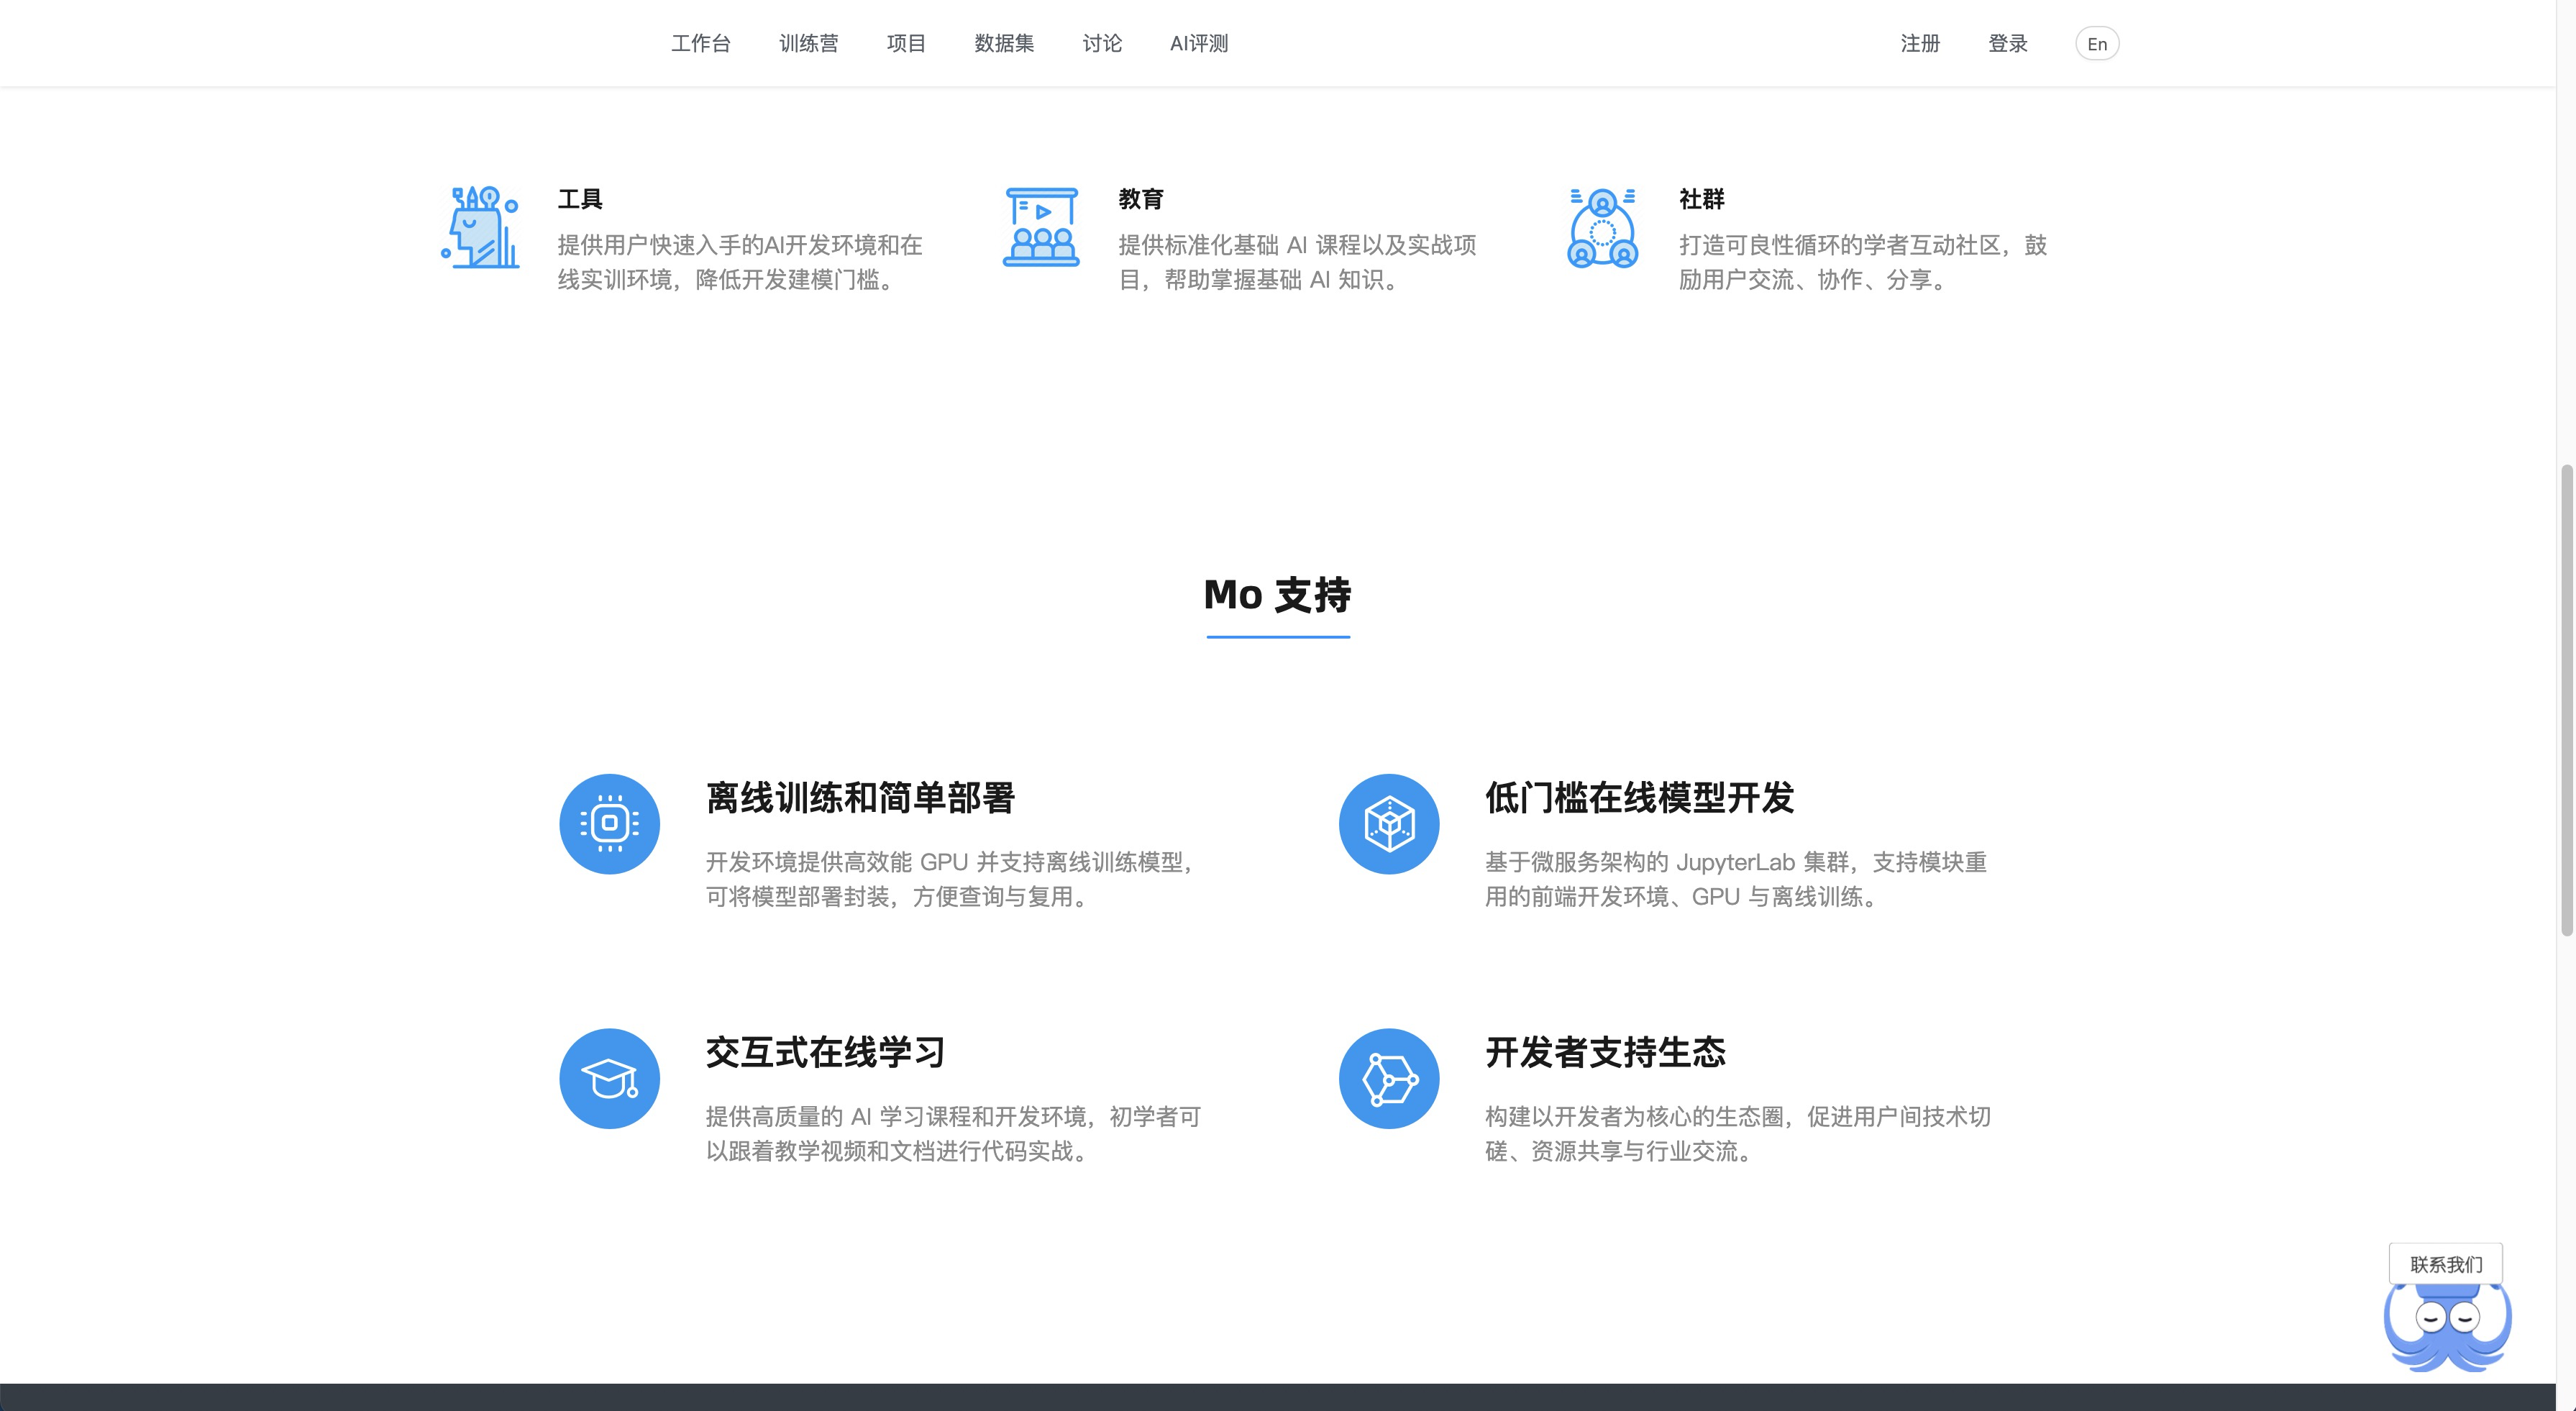Click the 交互式在线学习 heading

(x=825, y=1052)
